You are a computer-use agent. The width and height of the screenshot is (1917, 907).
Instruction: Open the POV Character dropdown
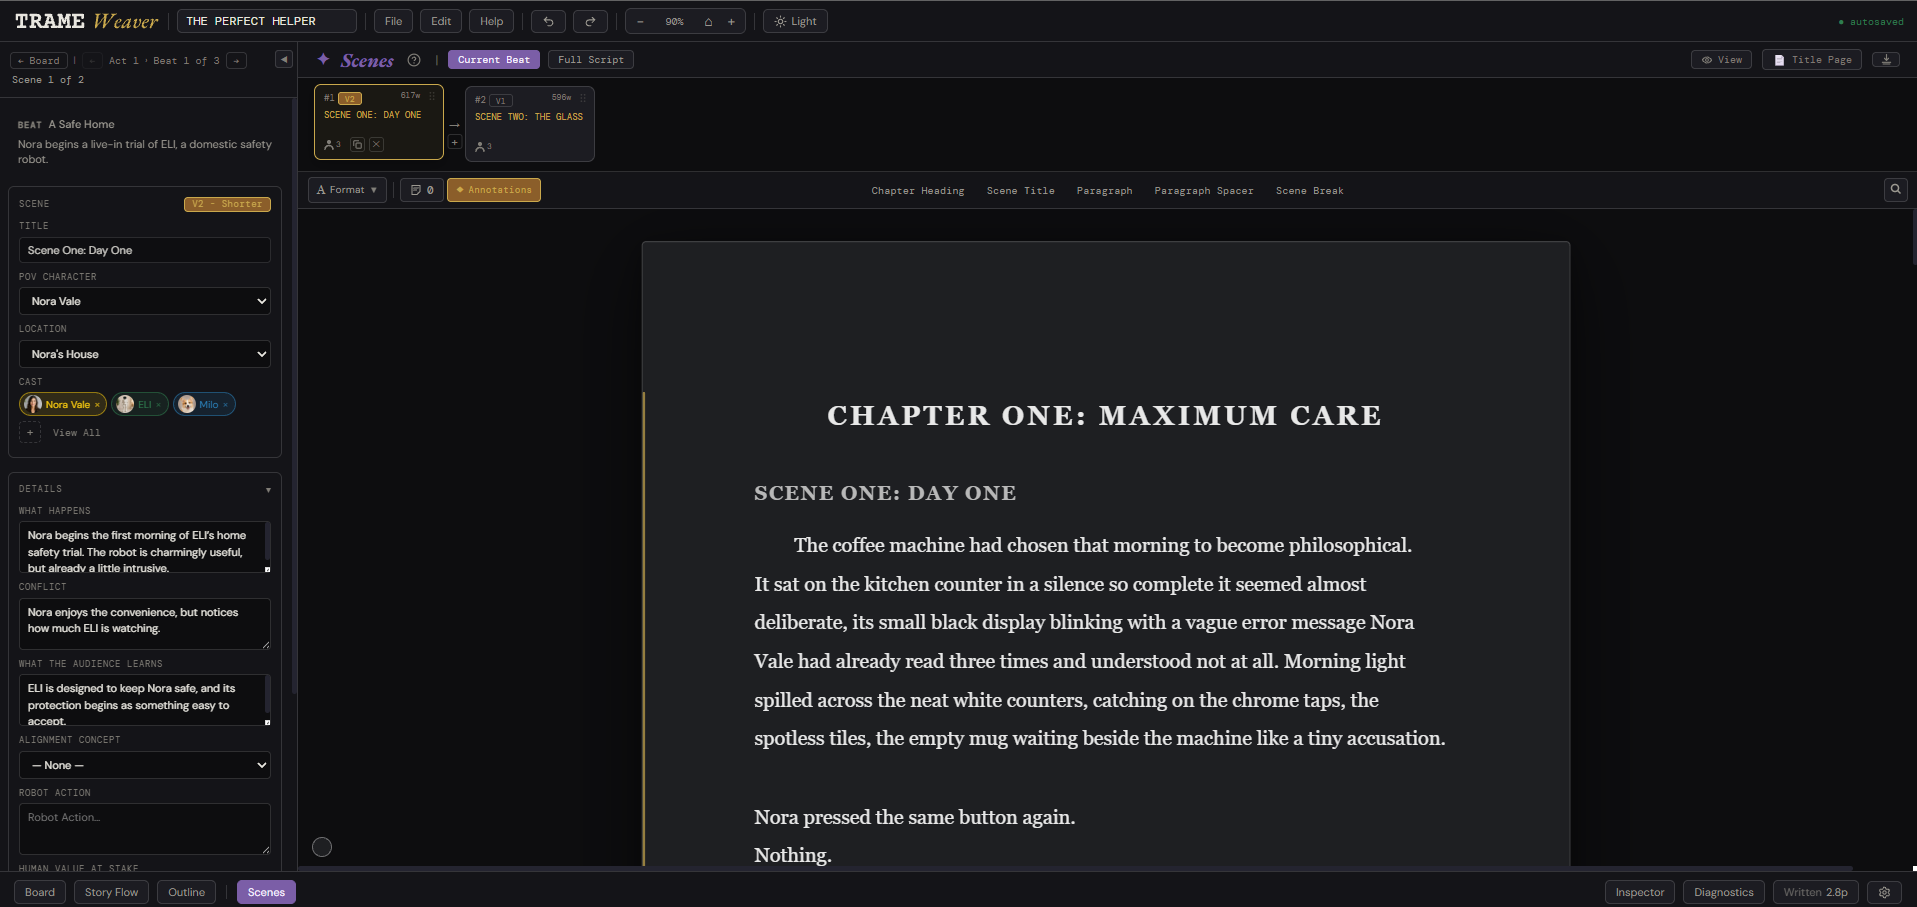pos(145,301)
